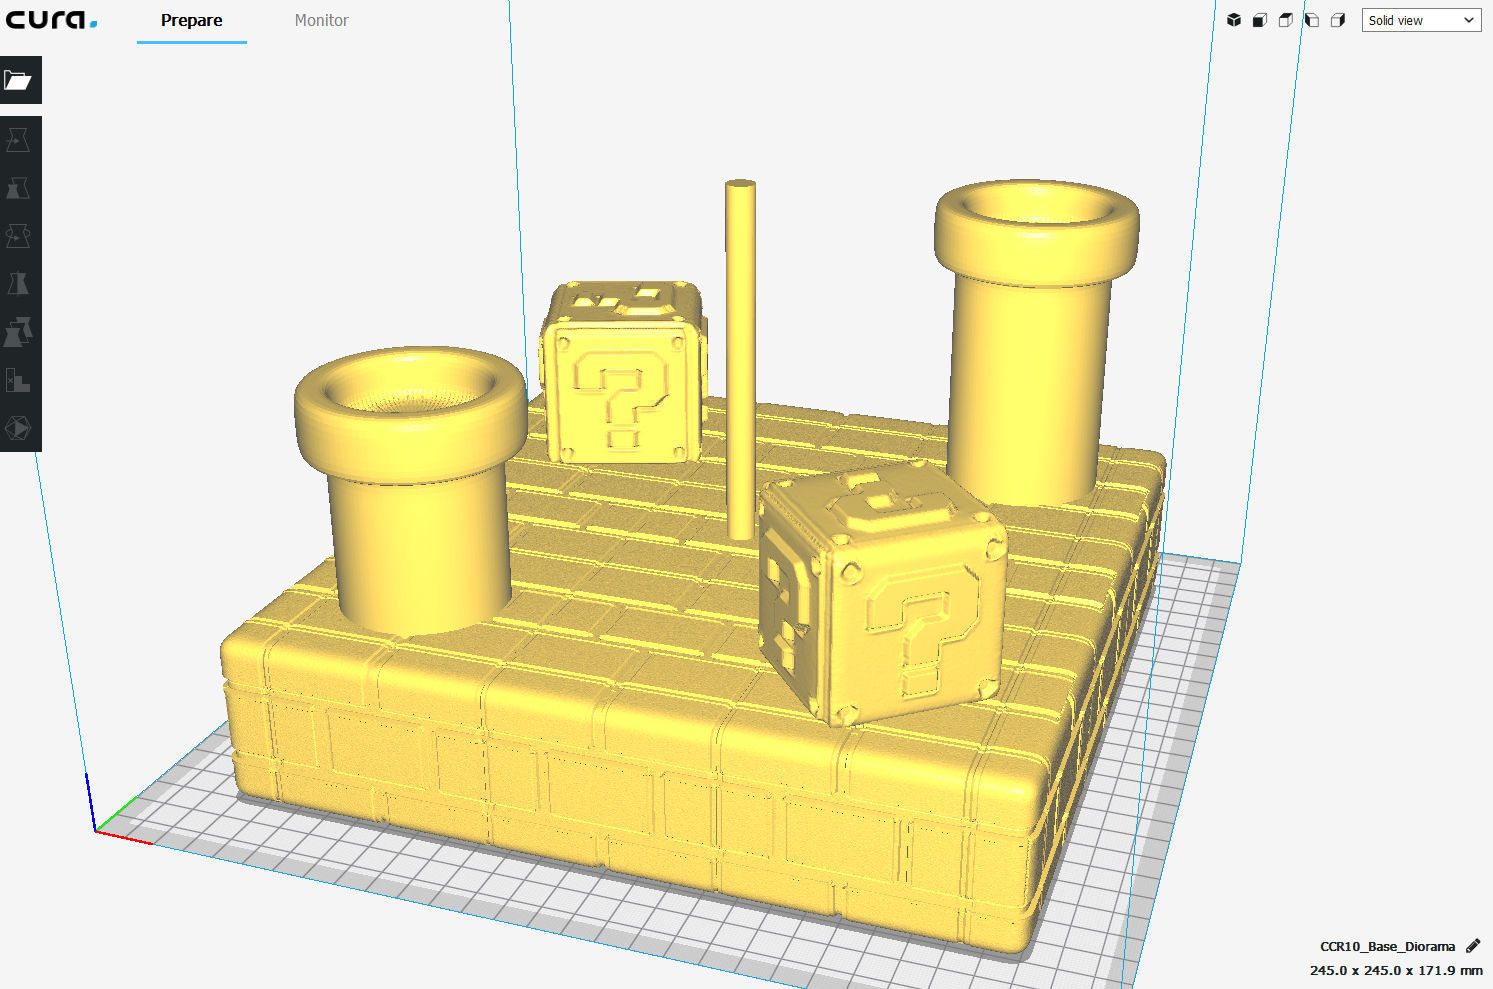Viewport: 1493px width, 989px height.
Task: Open Per Model Settings tool
Action: (x=18, y=332)
